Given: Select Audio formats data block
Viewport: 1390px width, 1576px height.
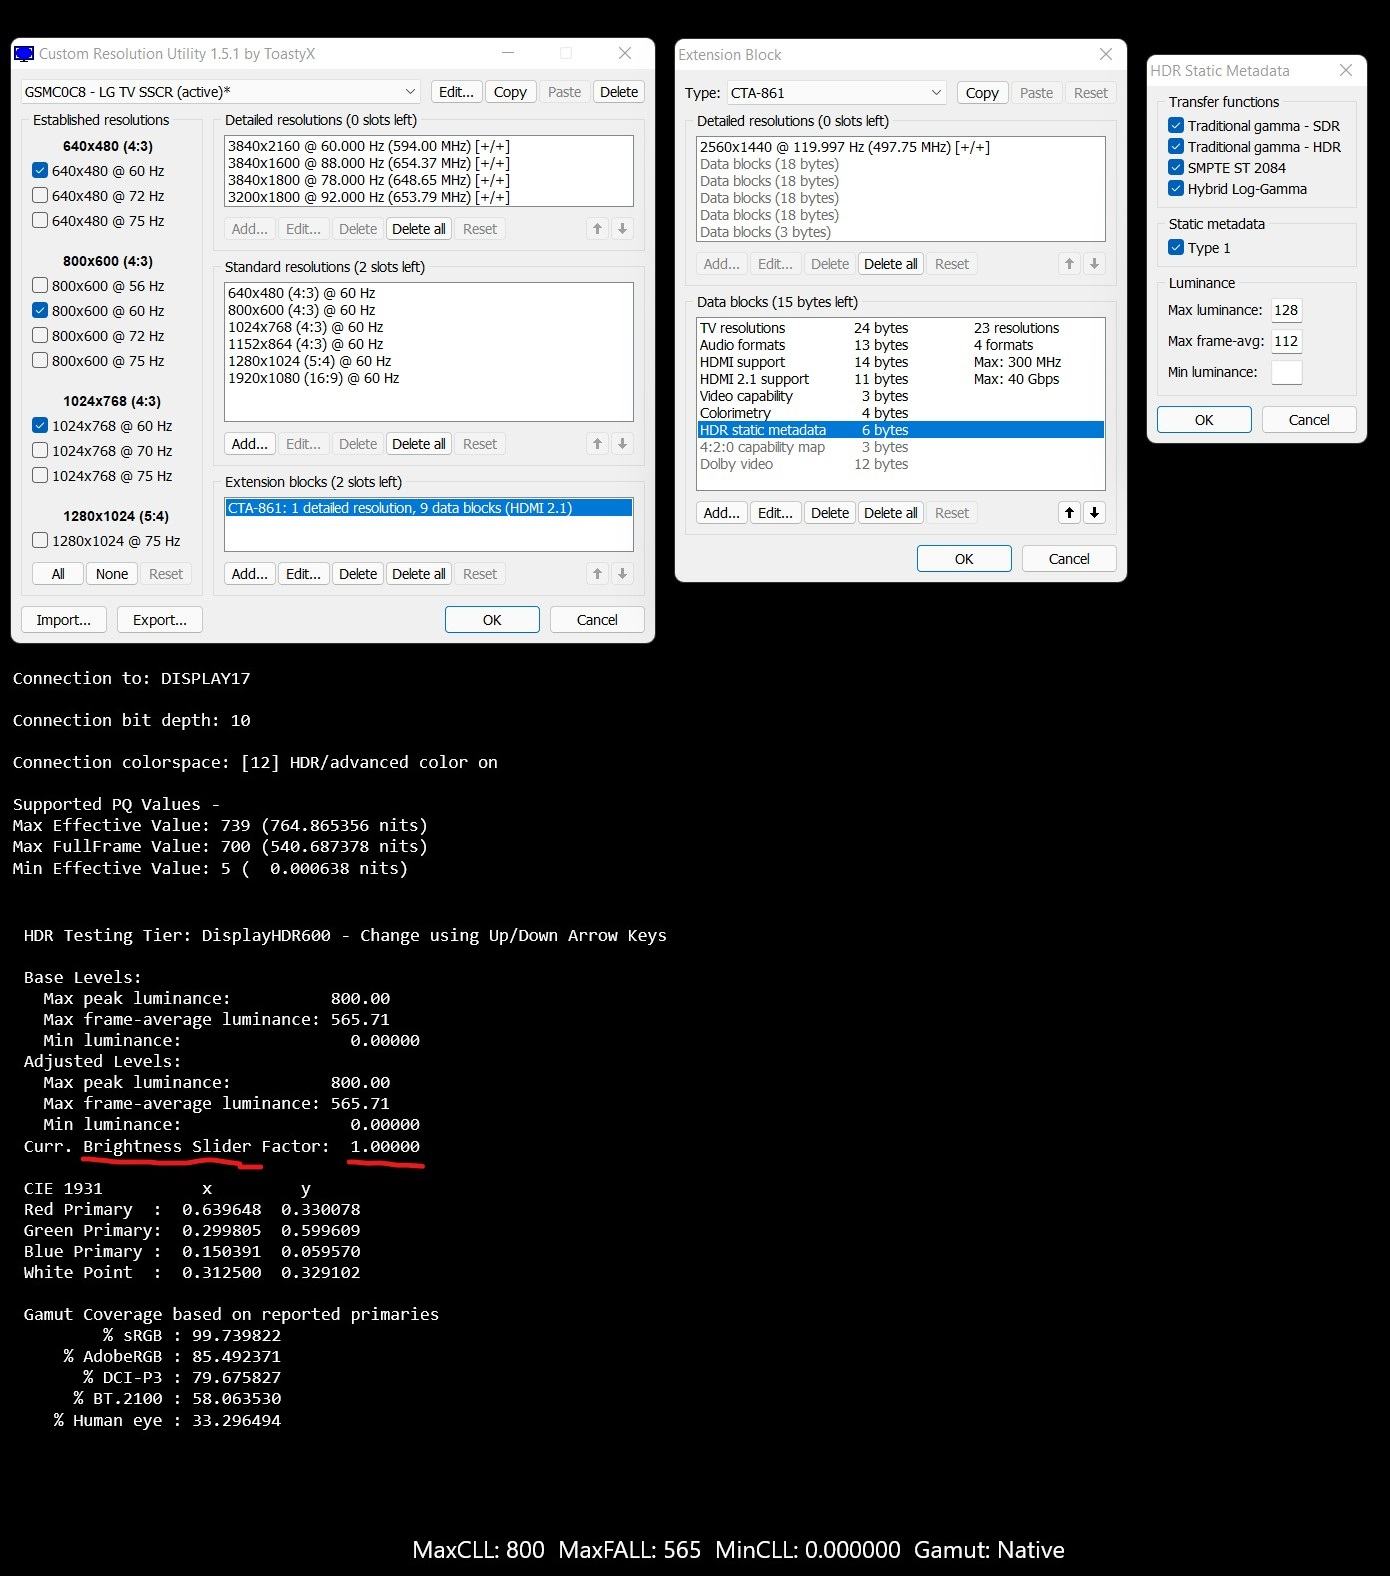Looking at the screenshot, I should 901,345.
